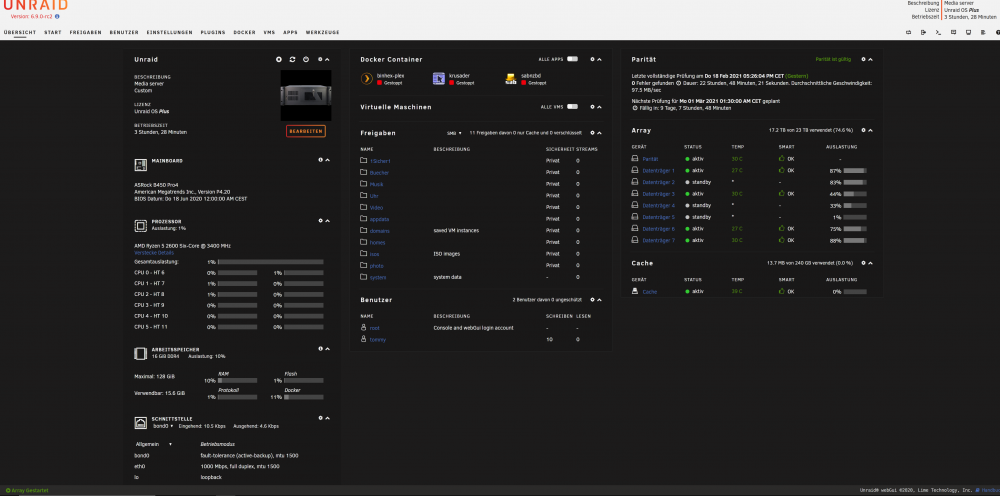1000x496 pixels.
Task: Click the logout icon in header
Action: pyautogui.click(x=922, y=32)
